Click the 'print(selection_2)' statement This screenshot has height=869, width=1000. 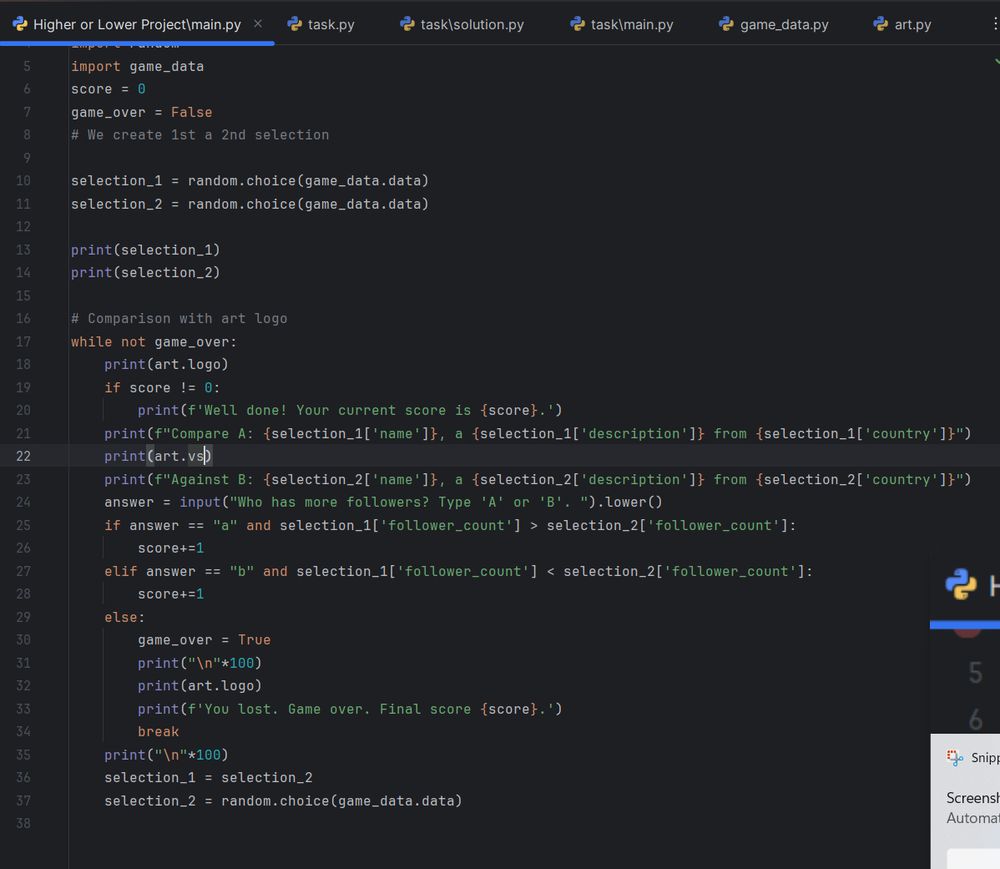145,273
